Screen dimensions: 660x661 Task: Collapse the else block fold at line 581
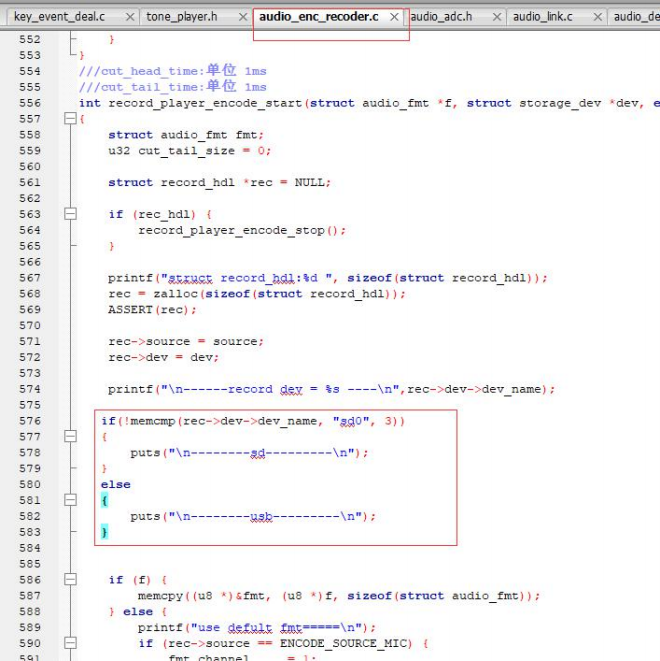(x=70, y=500)
